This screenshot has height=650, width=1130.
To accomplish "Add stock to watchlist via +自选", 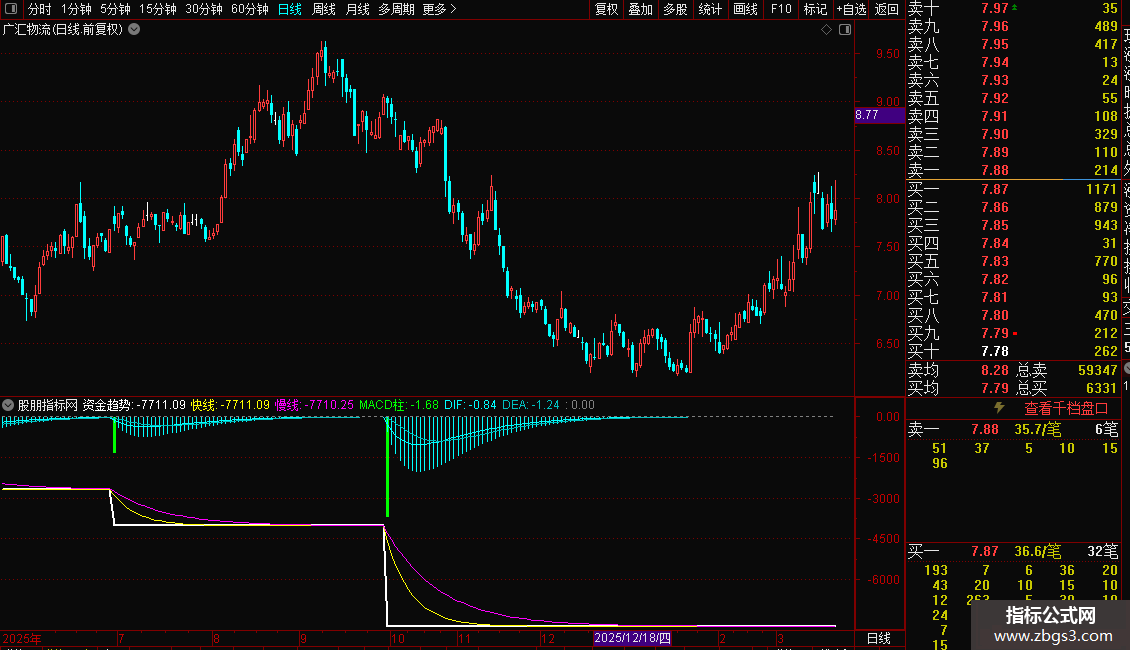I will click(851, 9).
